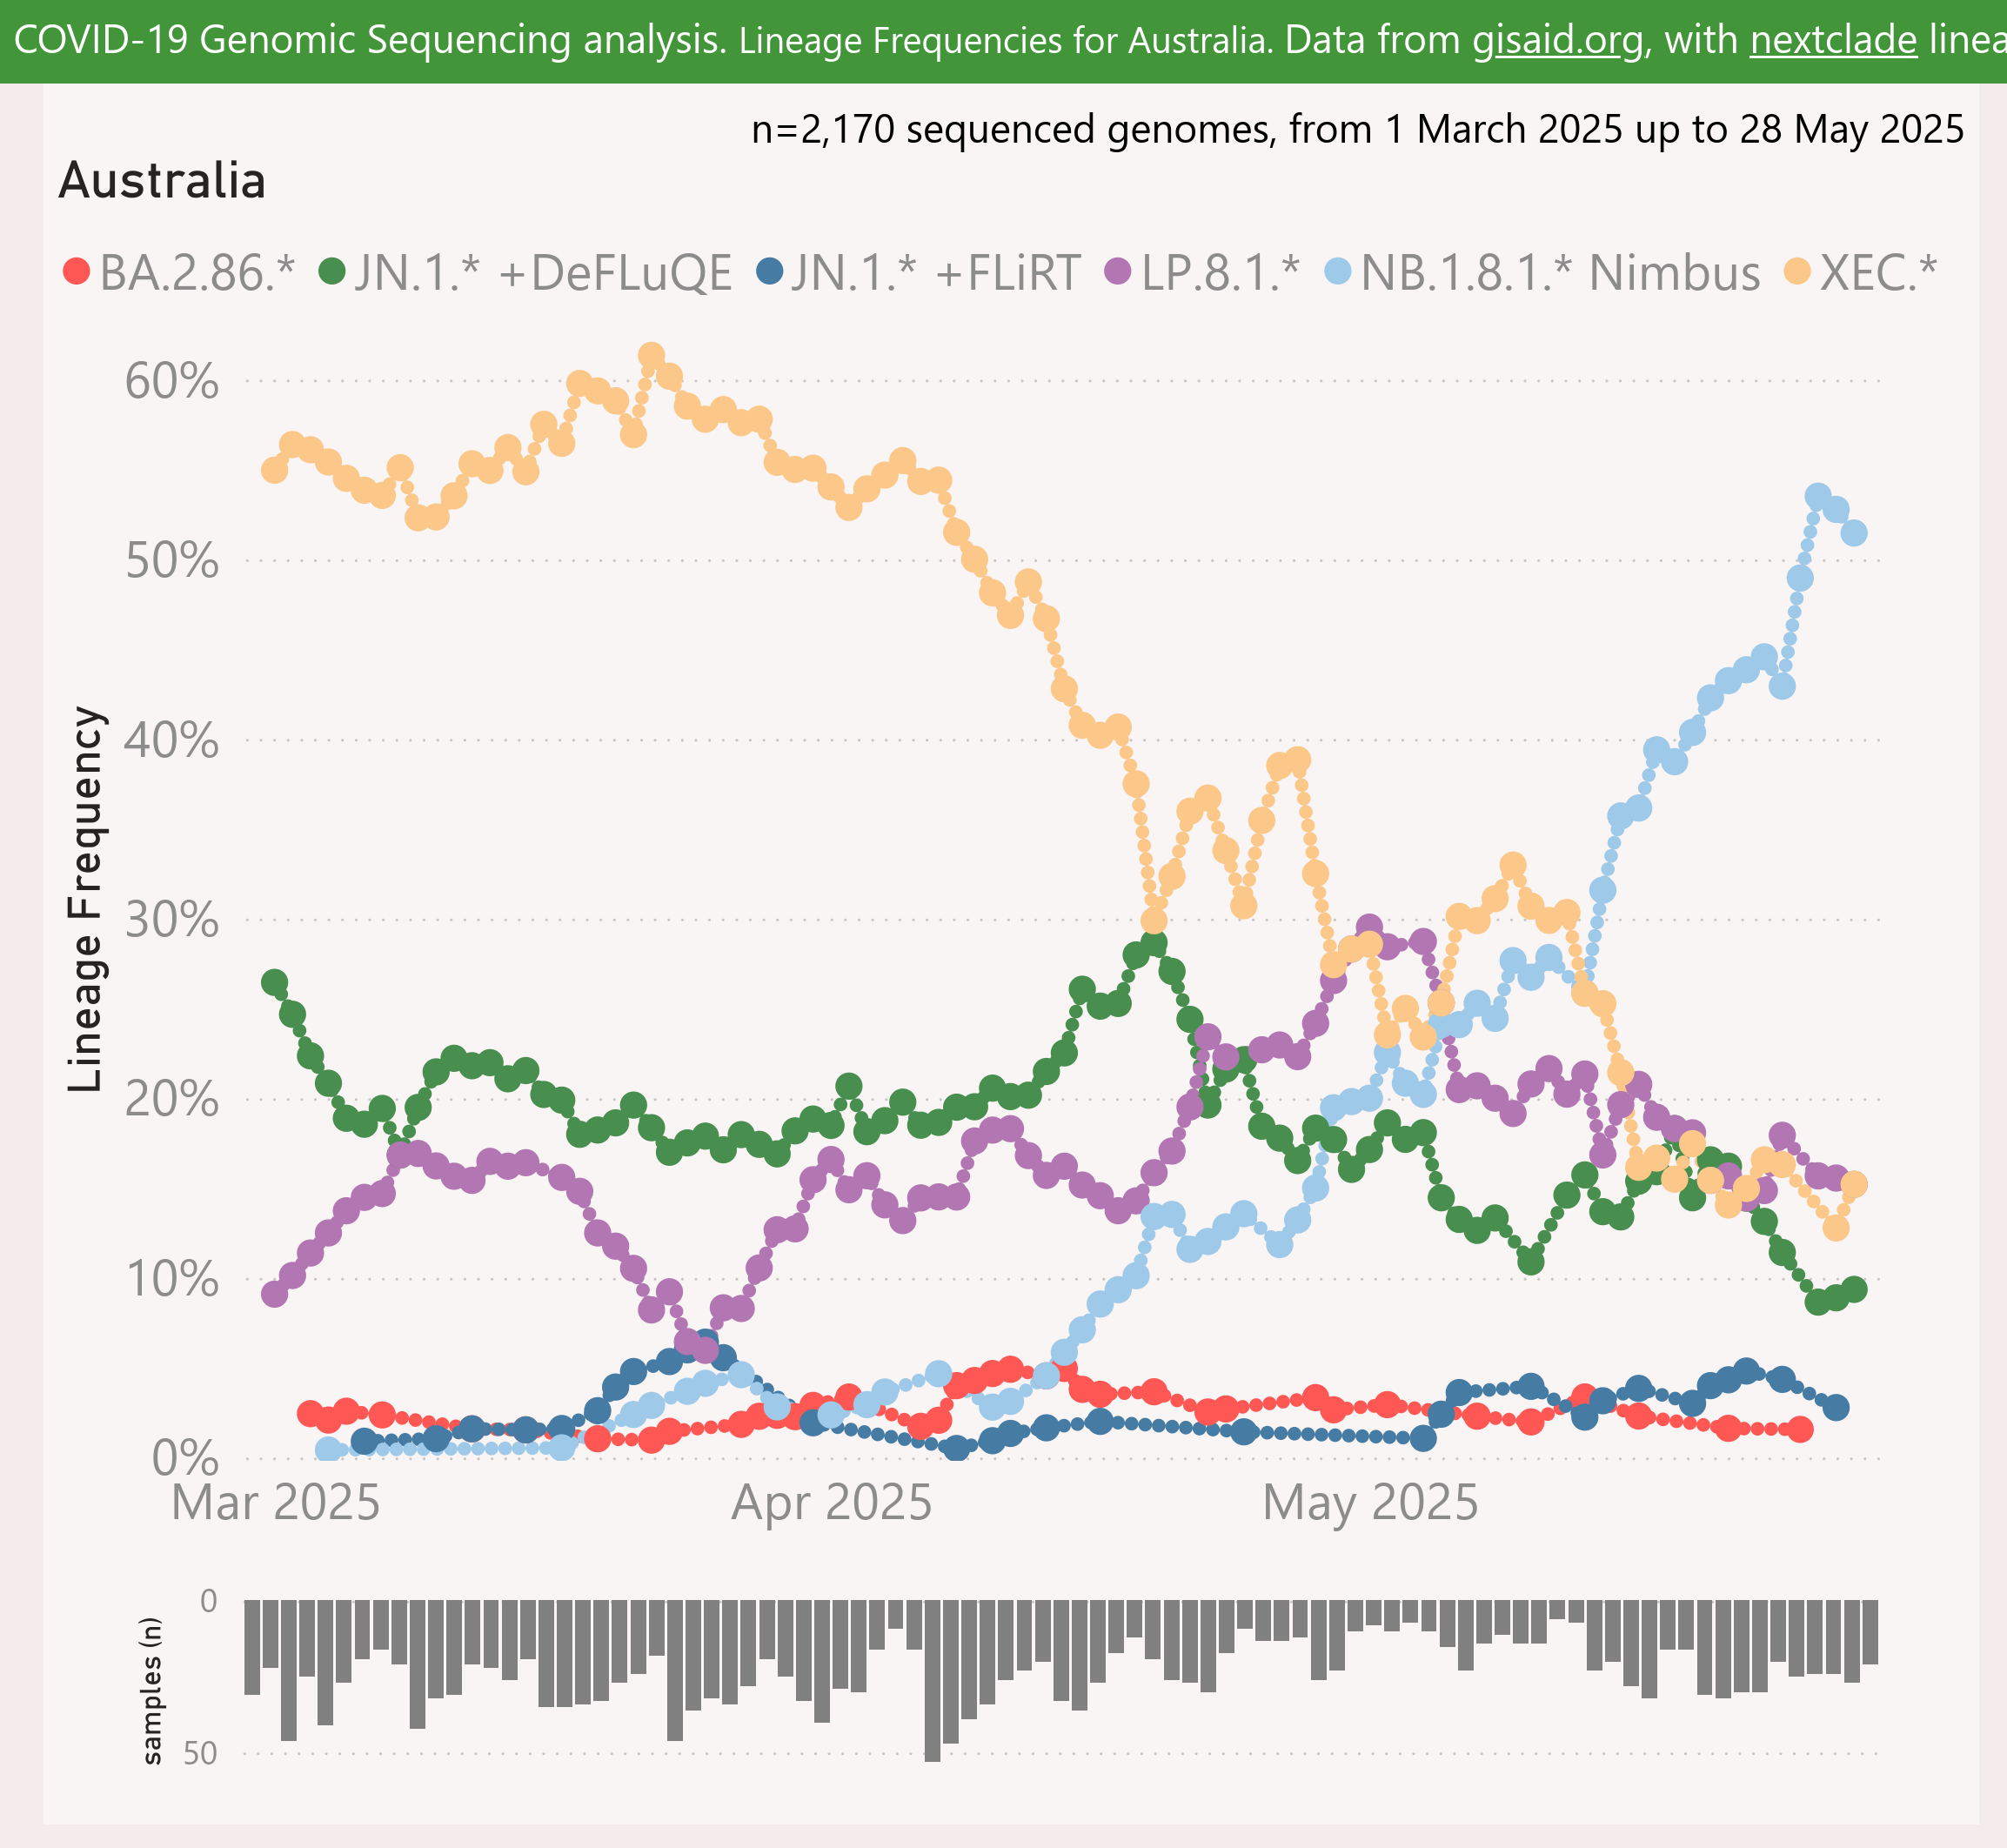Select the light blue NB.1.8.1.* Nimbus legend dot
The width and height of the screenshot is (2007, 1848).
(x=1338, y=271)
